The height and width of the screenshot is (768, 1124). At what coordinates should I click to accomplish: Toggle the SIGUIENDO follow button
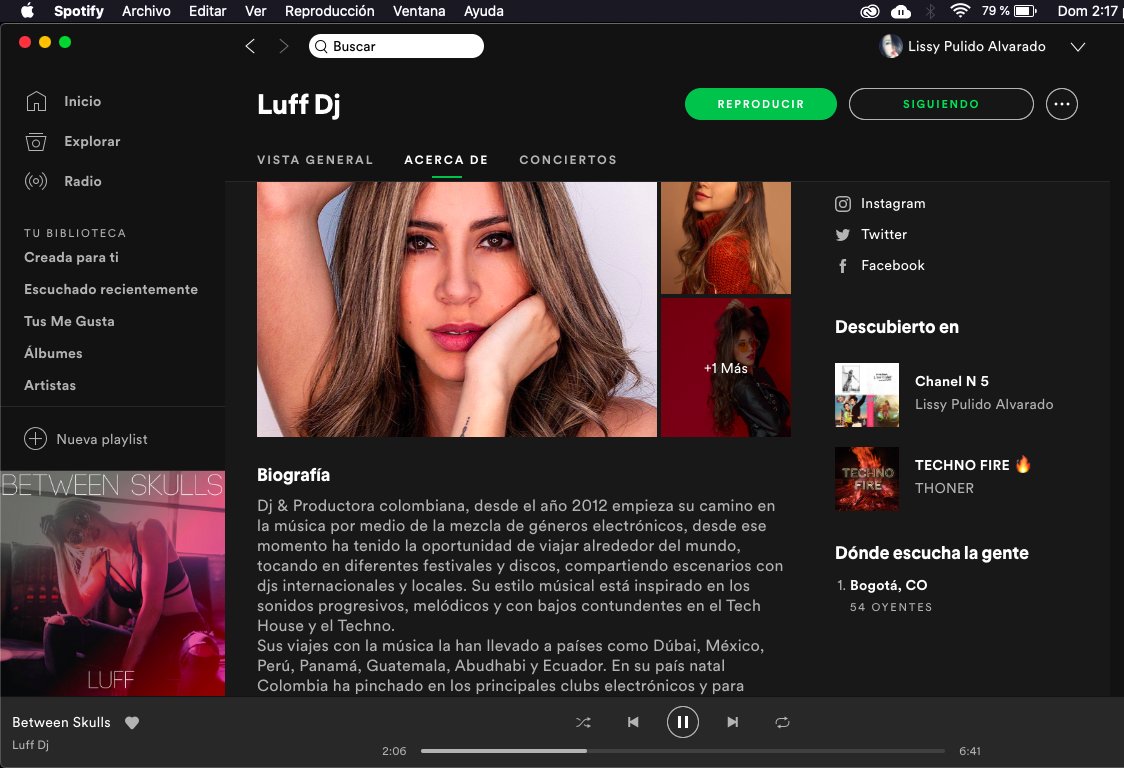coord(941,104)
